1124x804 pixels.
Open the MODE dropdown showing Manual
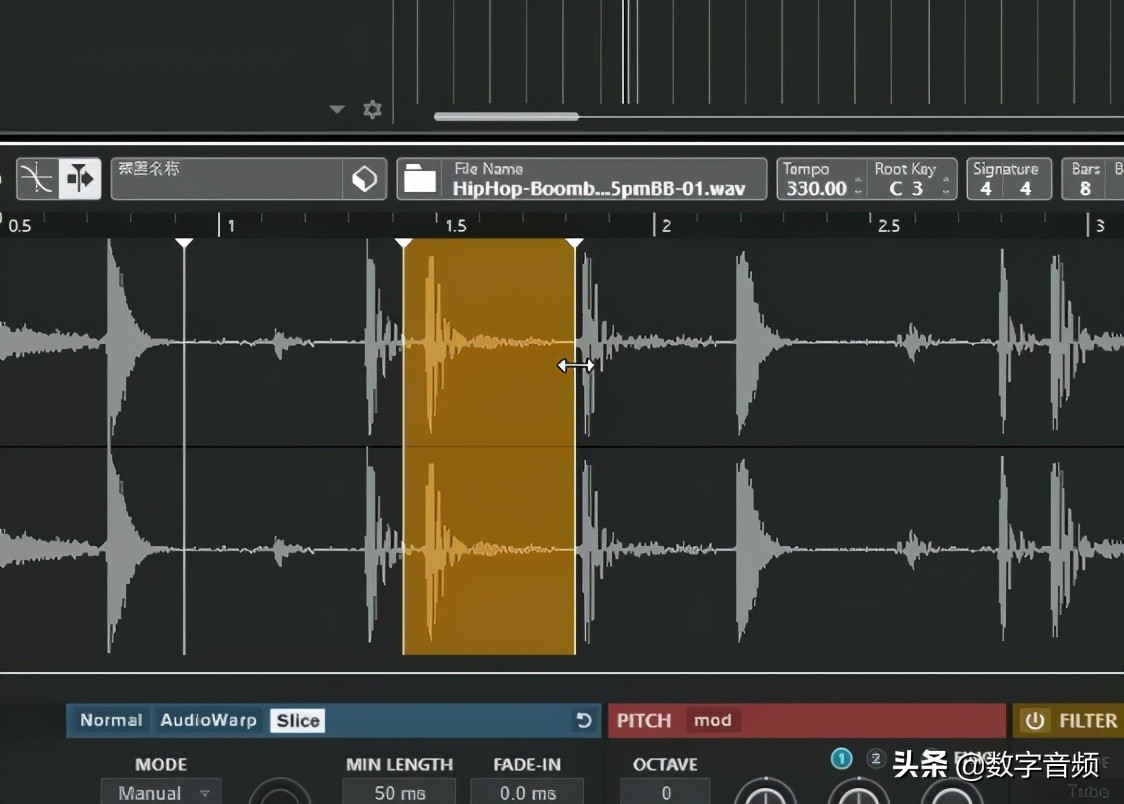[161, 791]
